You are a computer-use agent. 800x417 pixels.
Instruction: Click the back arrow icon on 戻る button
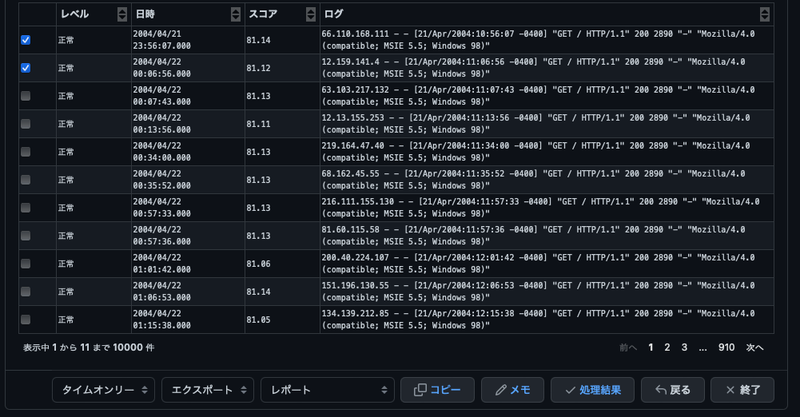[x=661, y=390]
